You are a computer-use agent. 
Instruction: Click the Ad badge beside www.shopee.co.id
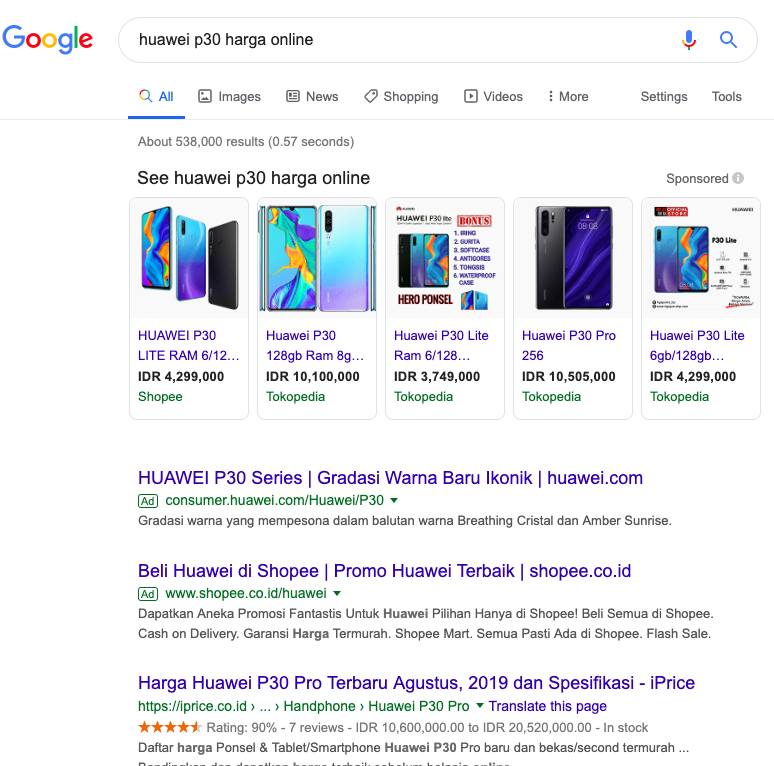click(x=148, y=594)
